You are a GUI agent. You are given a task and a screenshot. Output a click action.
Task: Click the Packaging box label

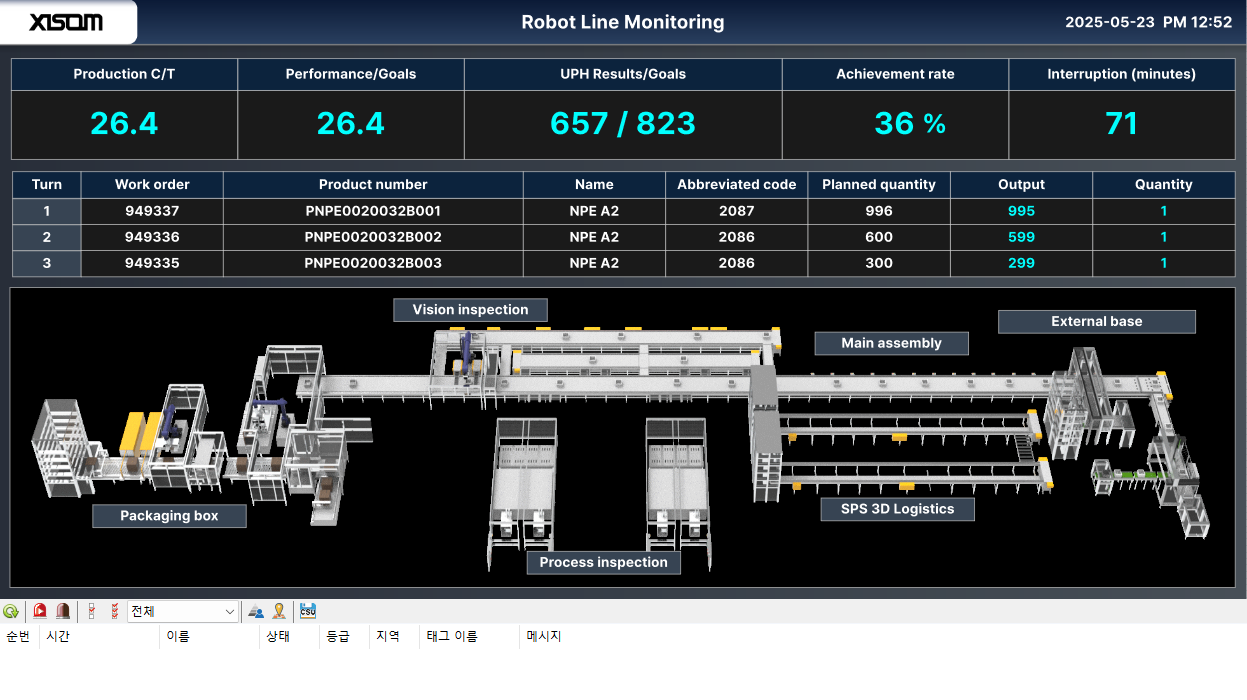(169, 516)
